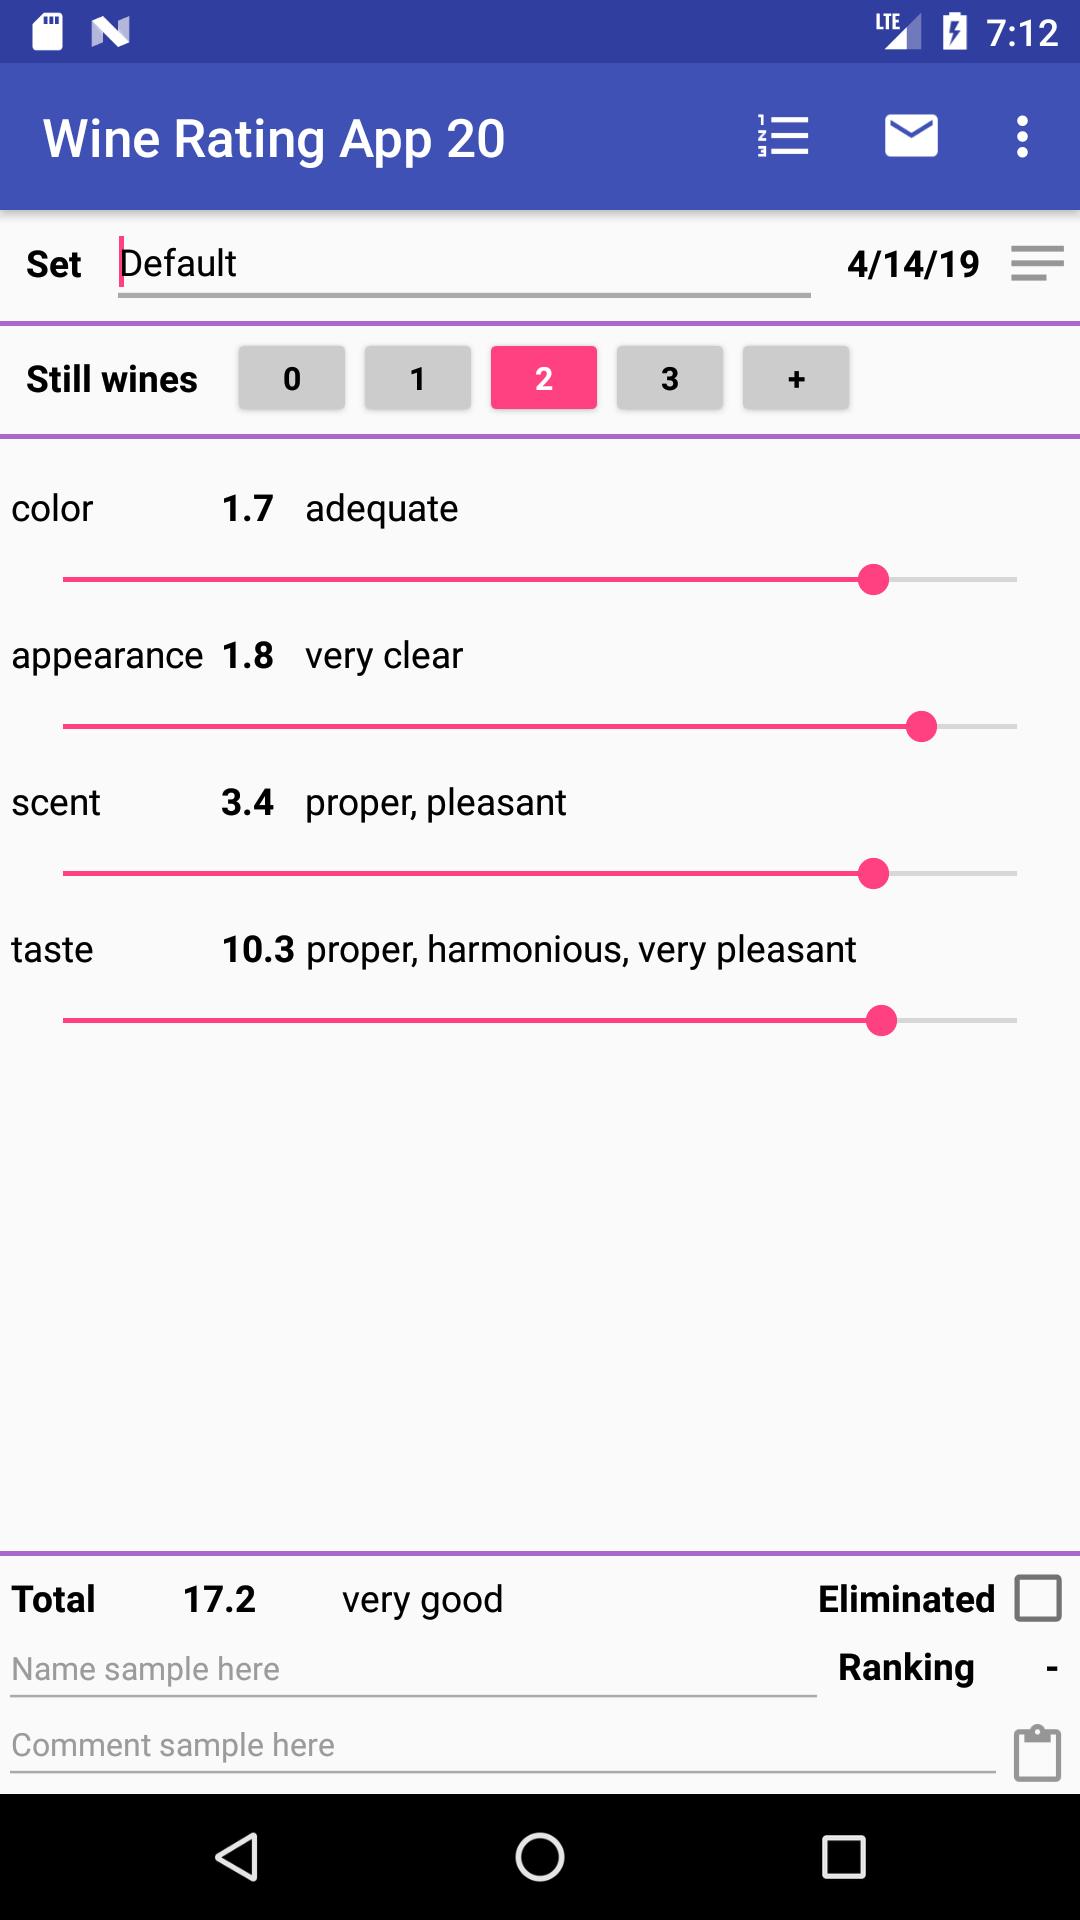Focus the Name sample here field
Image resolution: width=1080 pixels, height=1920 pixels.
click(x=413, y=1670)
